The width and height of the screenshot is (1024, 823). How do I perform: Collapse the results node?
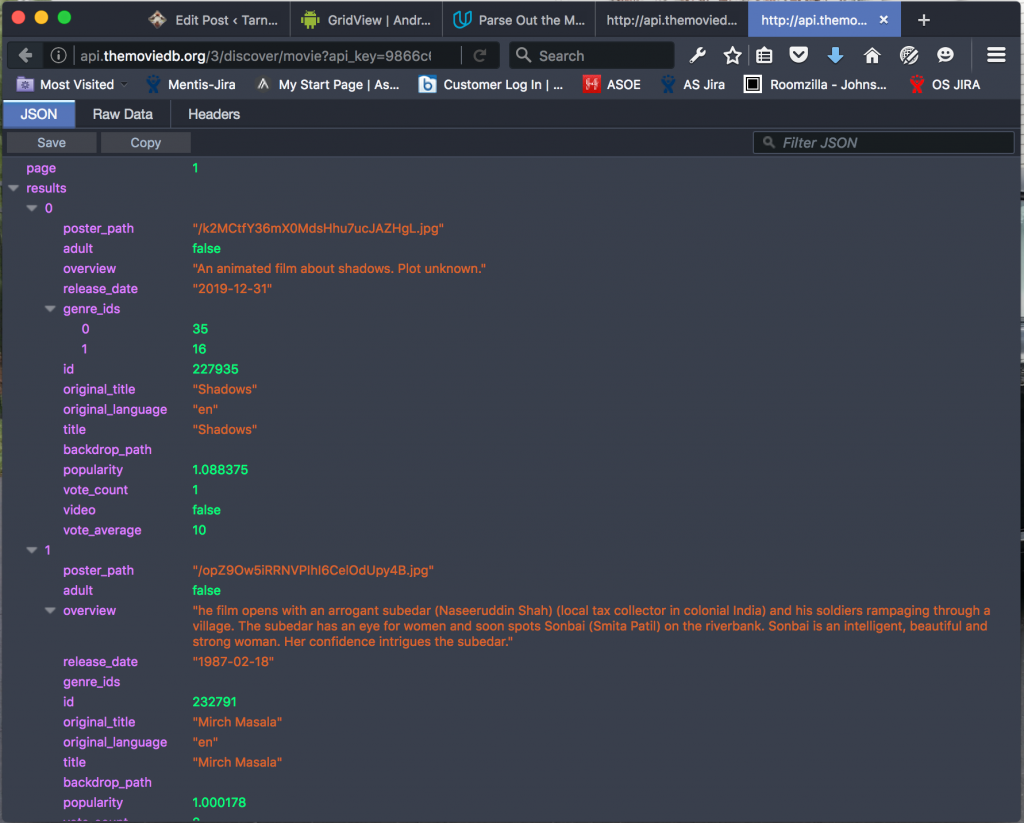(x=13, y=188)
